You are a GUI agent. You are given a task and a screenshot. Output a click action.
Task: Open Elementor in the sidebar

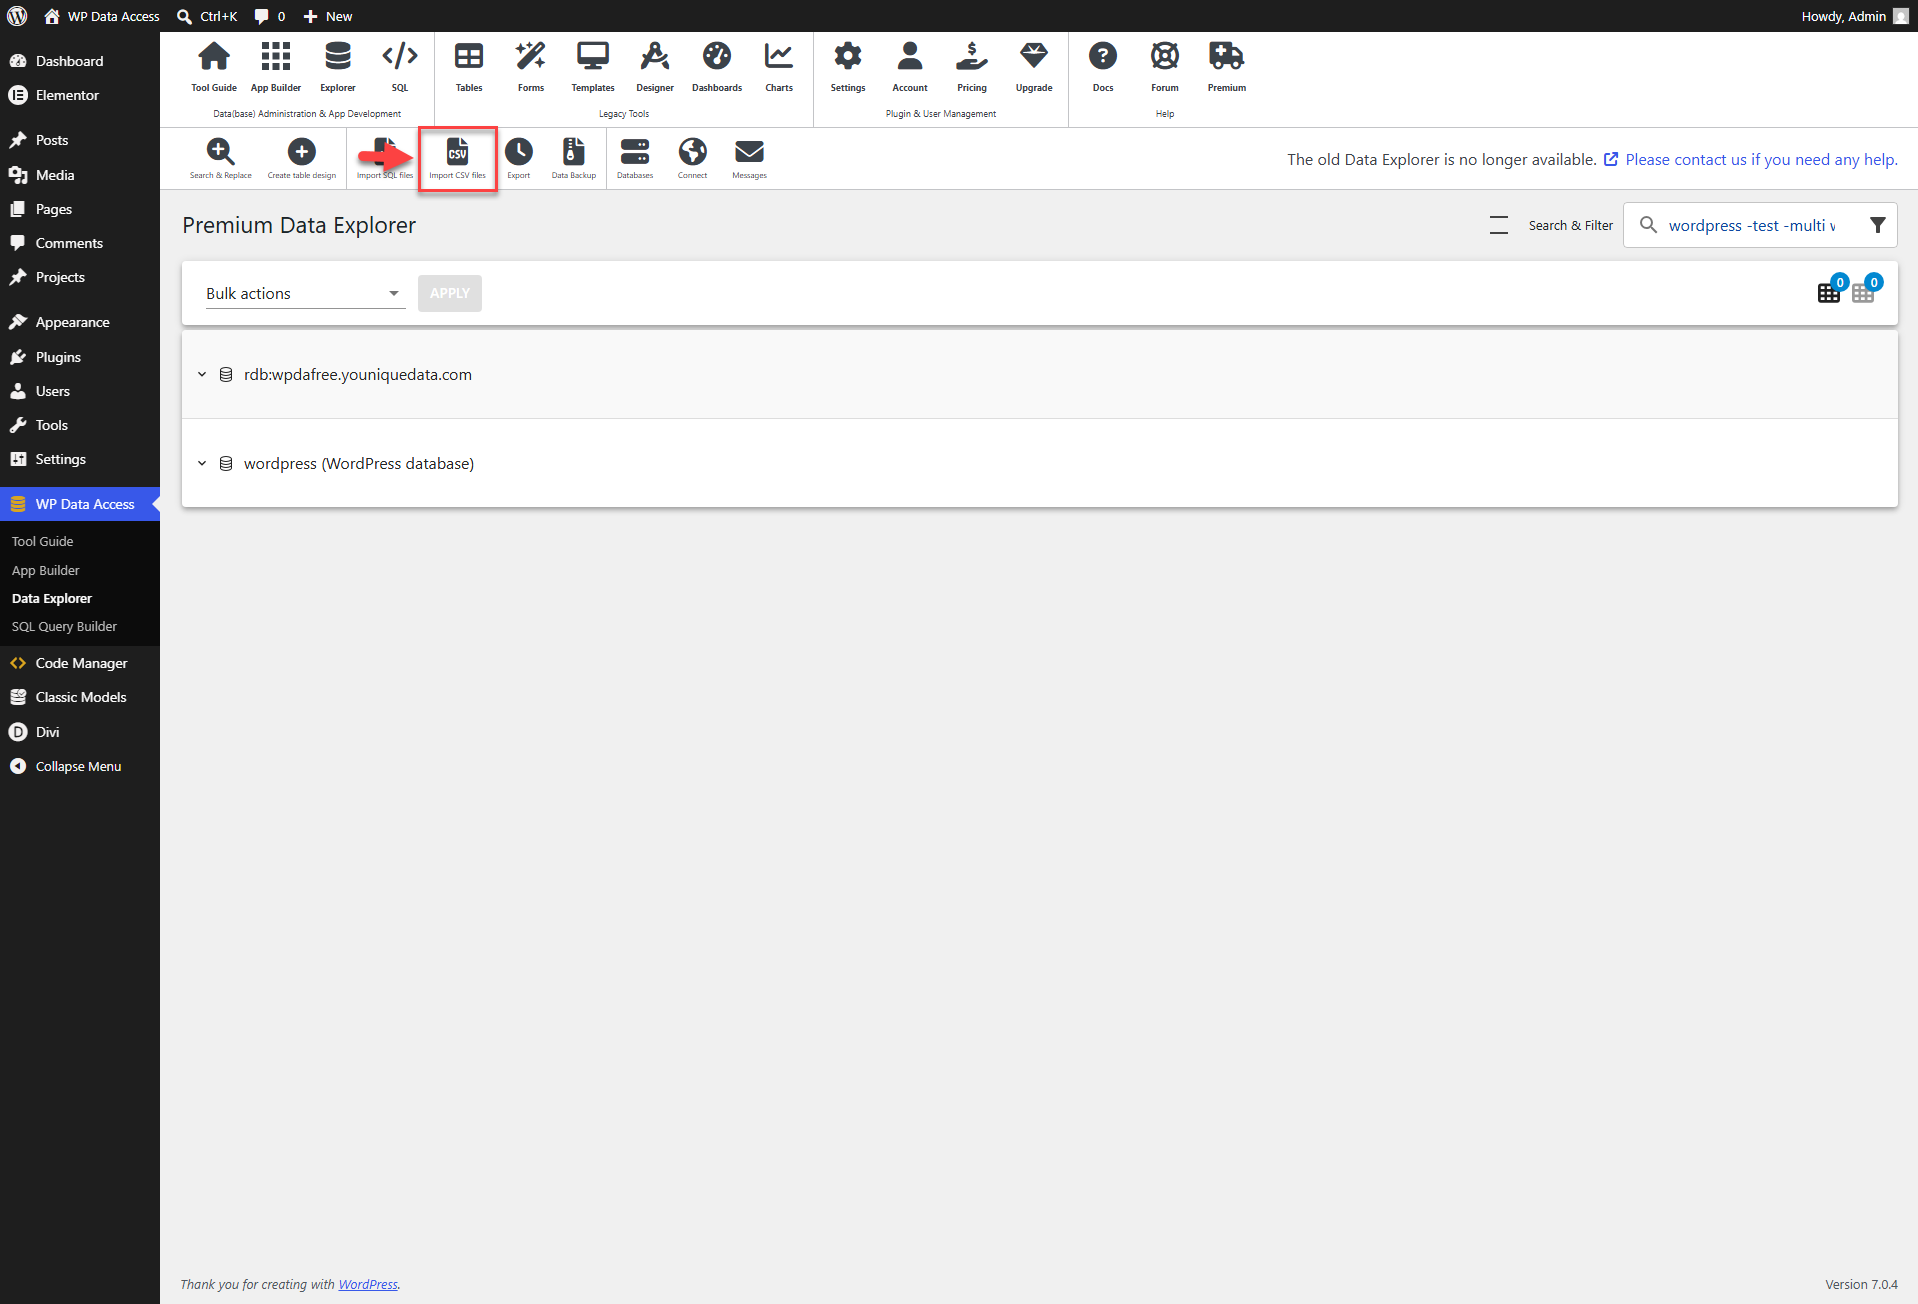click(80, 95)
